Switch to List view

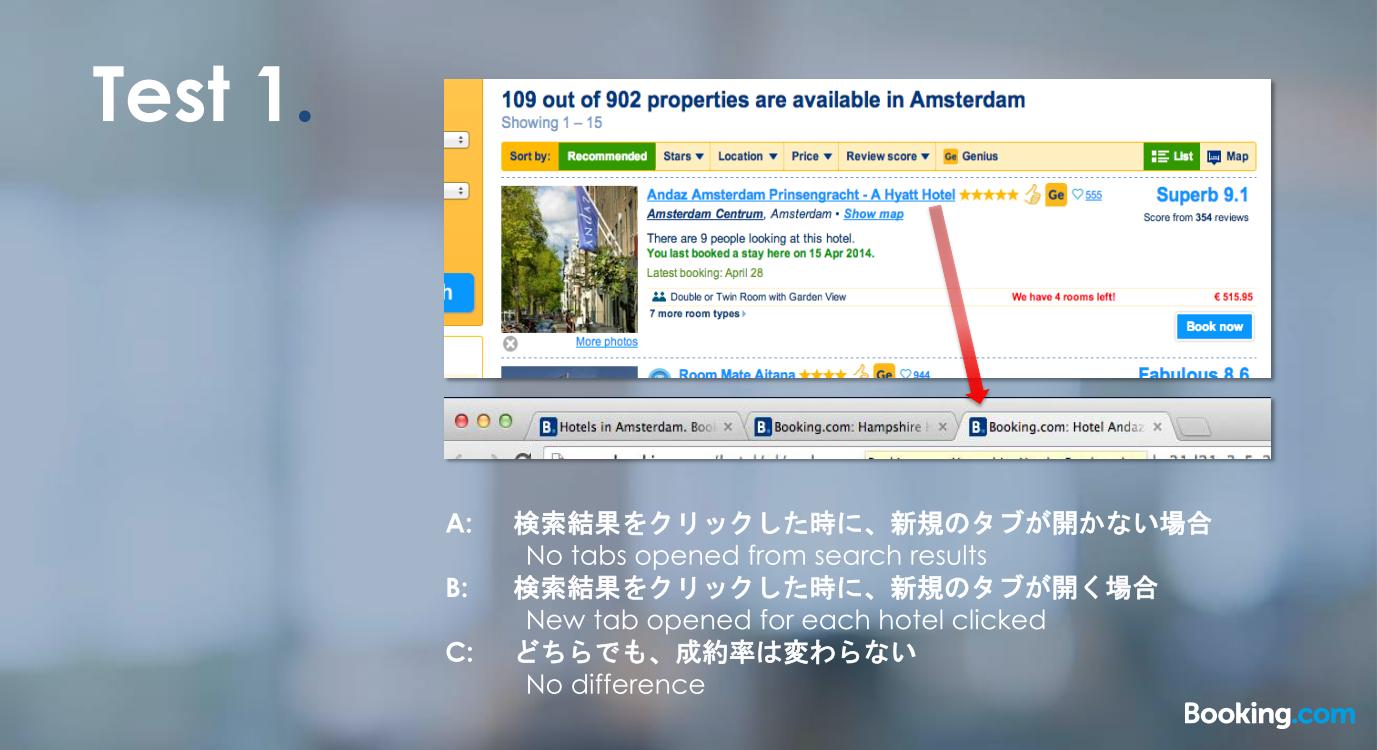(1172, 156)
